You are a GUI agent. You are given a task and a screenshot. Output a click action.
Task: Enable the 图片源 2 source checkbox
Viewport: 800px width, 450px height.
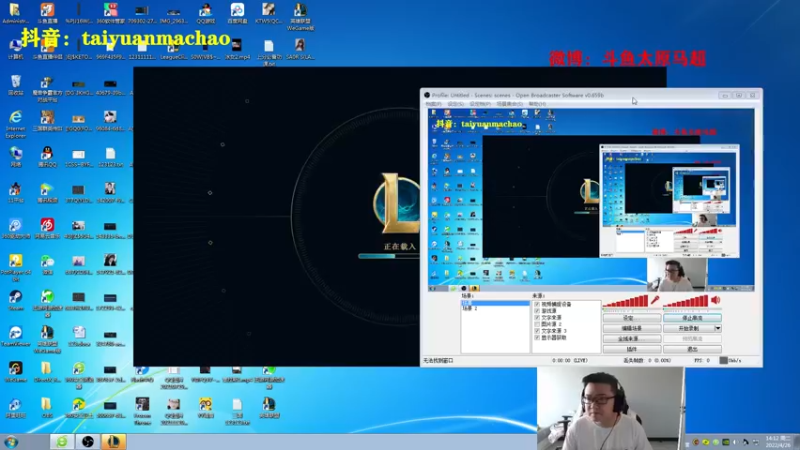coord(537,324)
